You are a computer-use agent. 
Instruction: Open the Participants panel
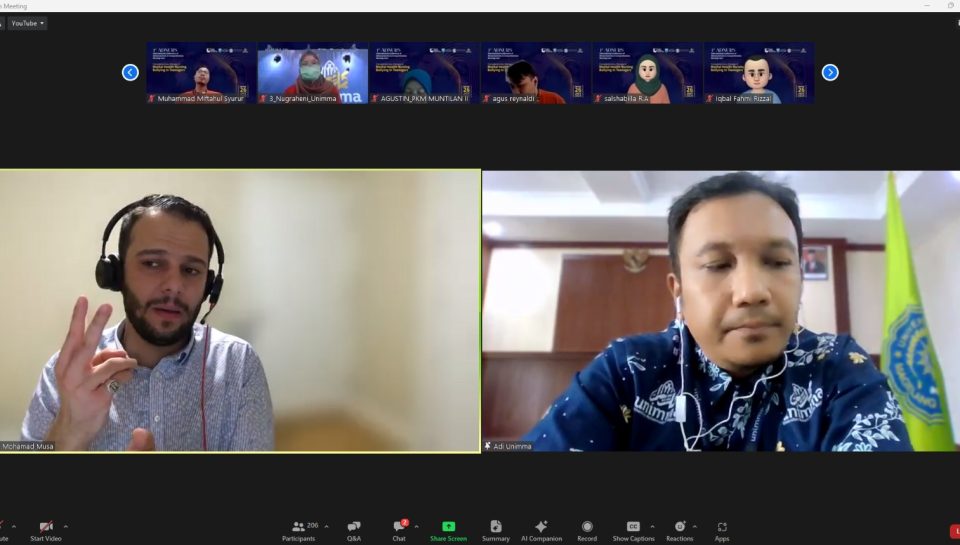298,530
